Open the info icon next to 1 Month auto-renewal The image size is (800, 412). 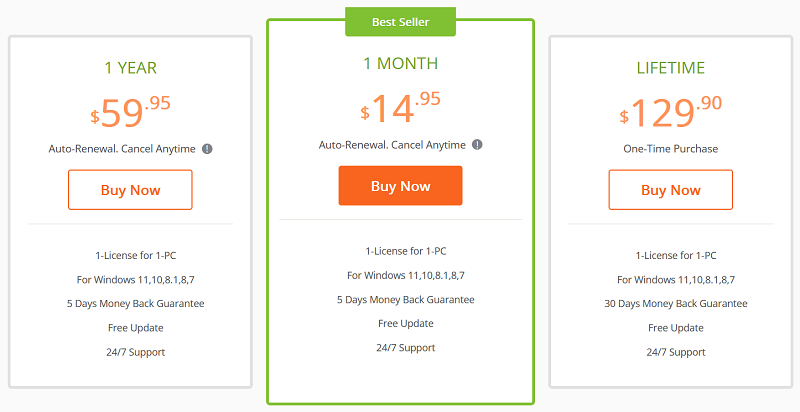point(477,145)
